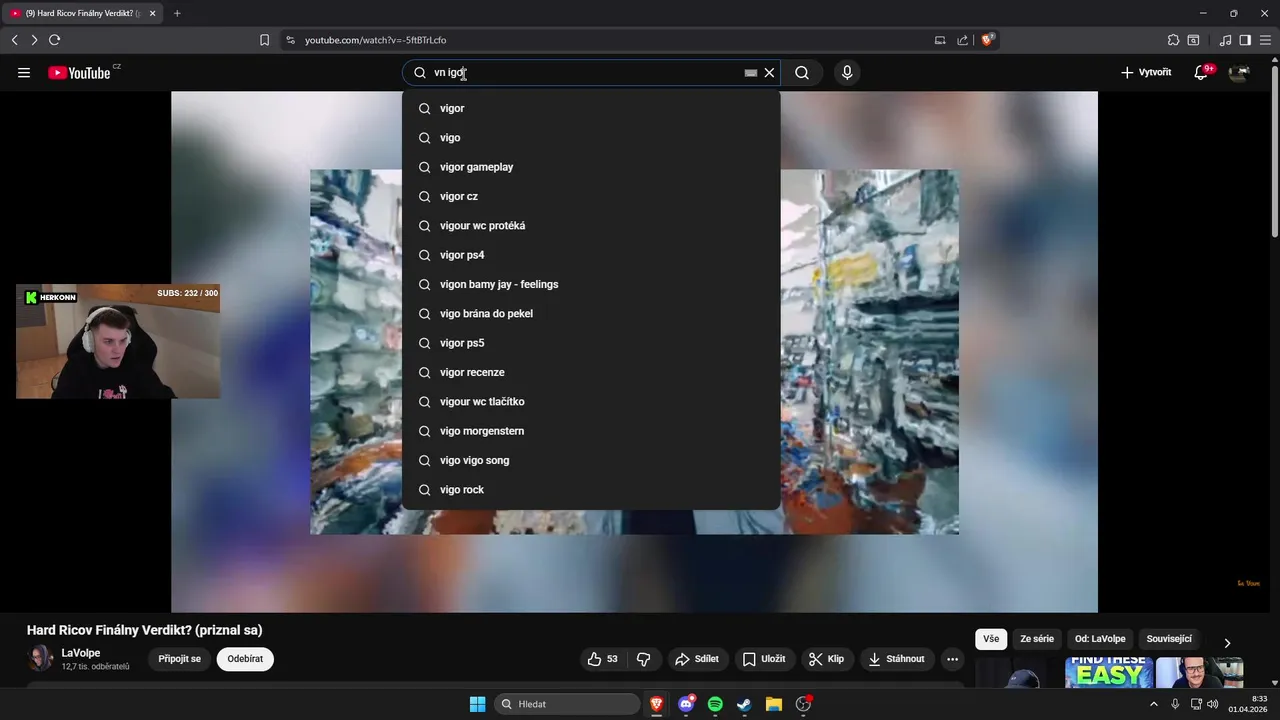Select "vigo brána do pekel" suggestion
The width and height of the screenshot is (1280, 720).
591,314
